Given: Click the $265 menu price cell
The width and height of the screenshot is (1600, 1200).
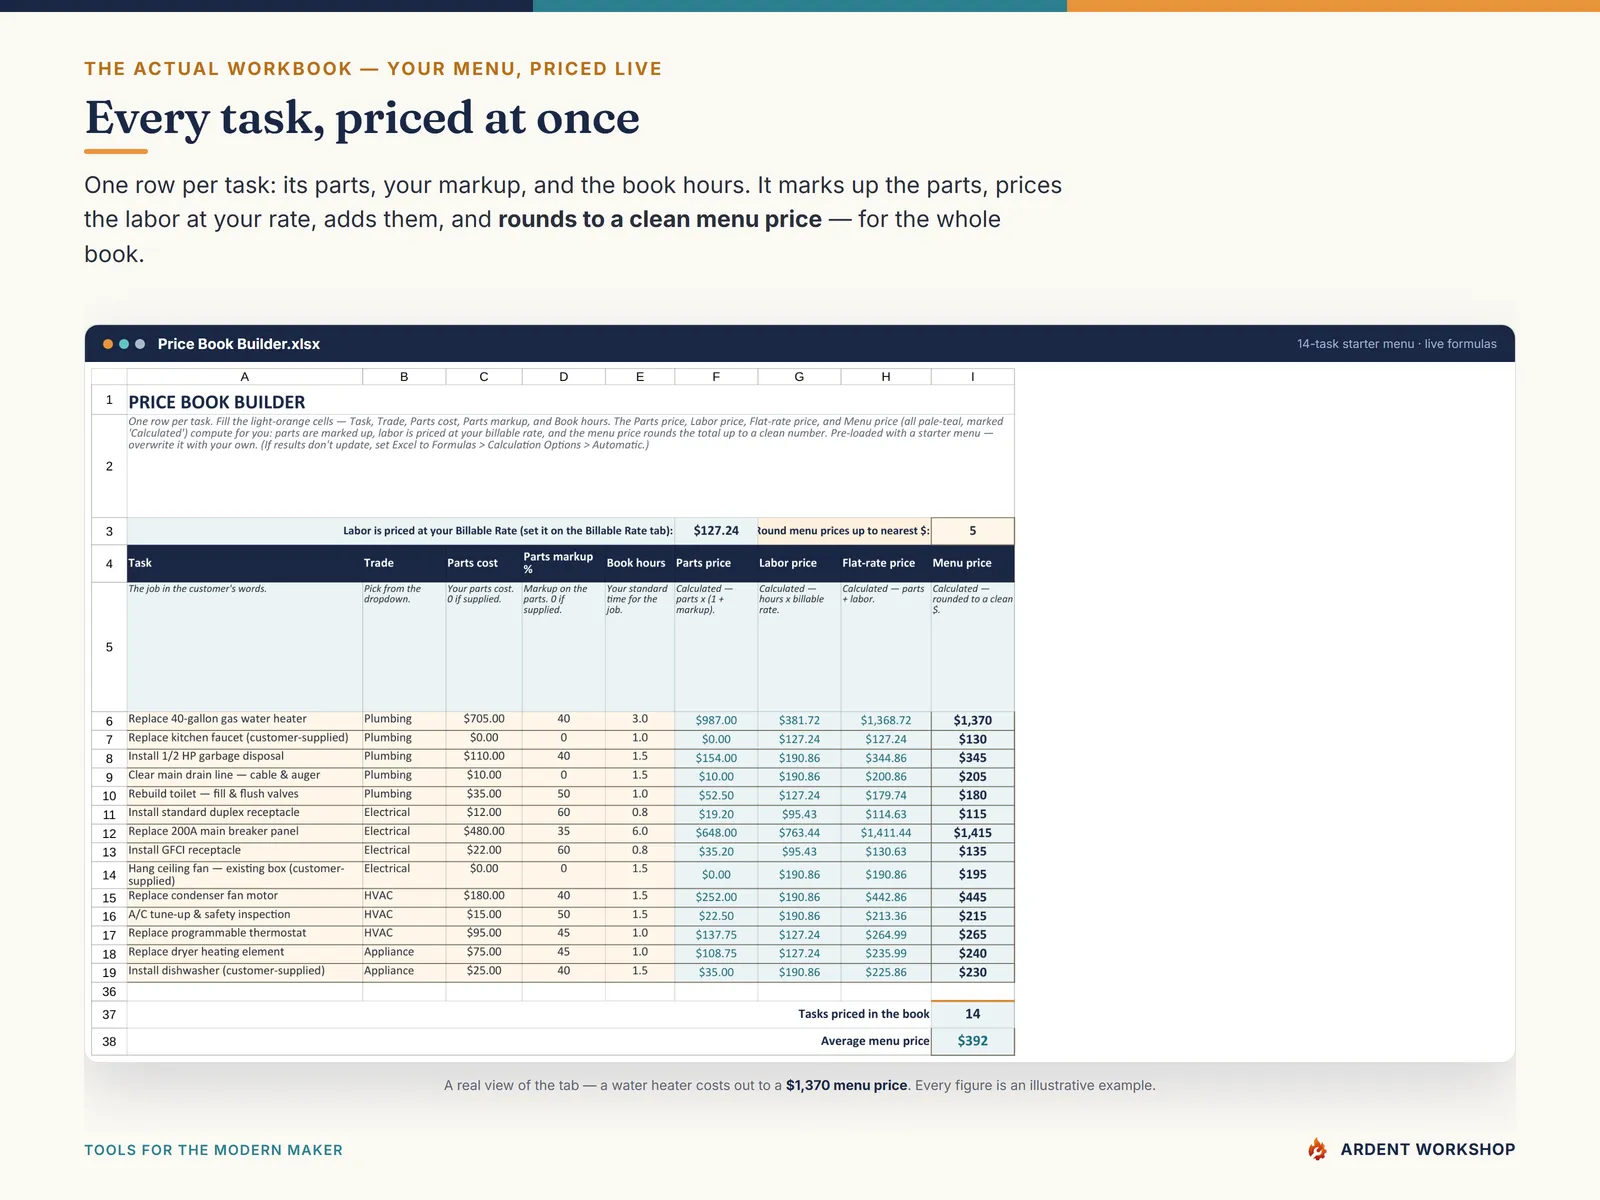Looking at the screenshot, I should (x=972, y=935).
